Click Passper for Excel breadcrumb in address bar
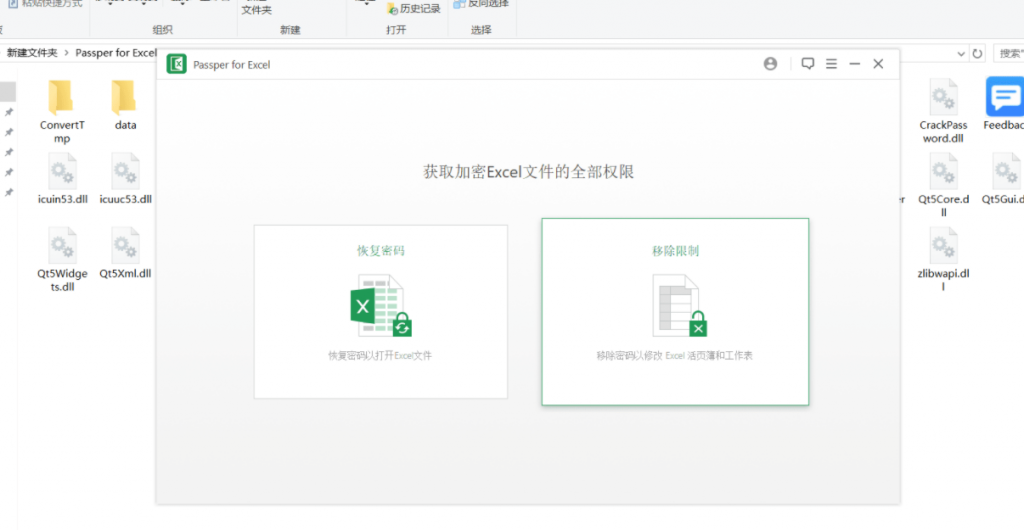 click(x=116, y=53)
